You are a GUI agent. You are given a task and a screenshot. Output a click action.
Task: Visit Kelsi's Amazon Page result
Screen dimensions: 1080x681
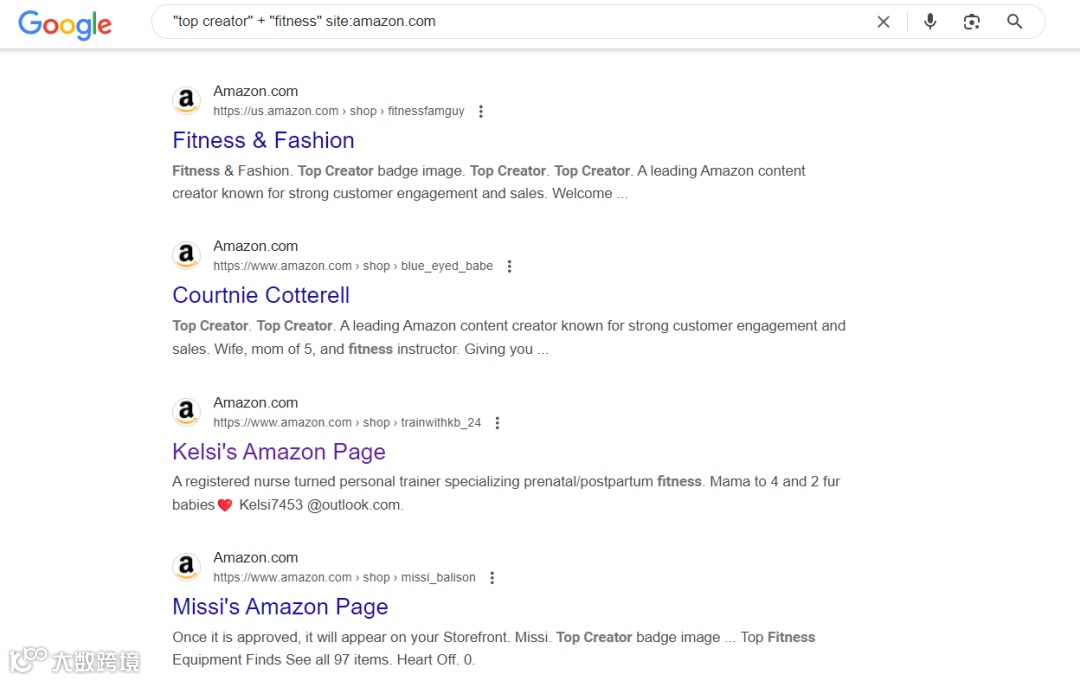(x=279, y=452)
